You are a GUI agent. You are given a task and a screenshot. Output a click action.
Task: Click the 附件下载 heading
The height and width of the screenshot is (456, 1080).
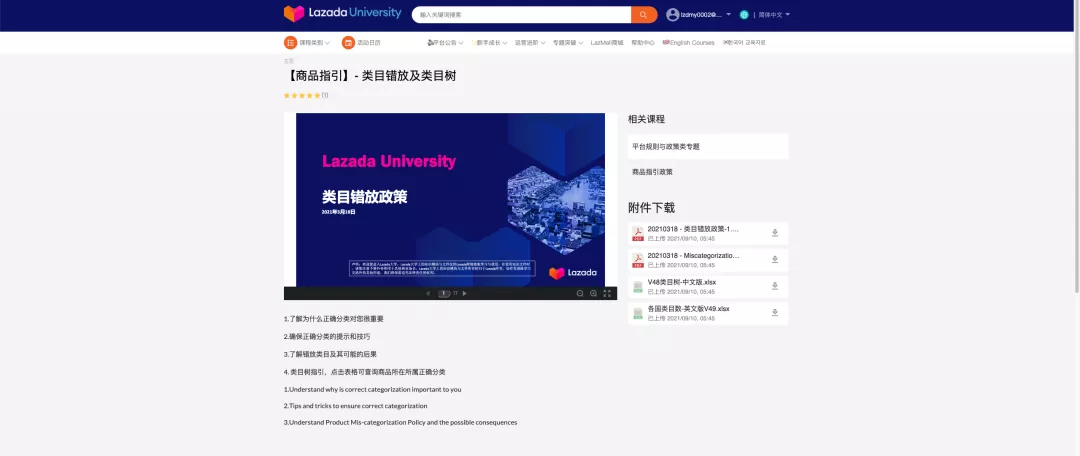pos(652,208)
